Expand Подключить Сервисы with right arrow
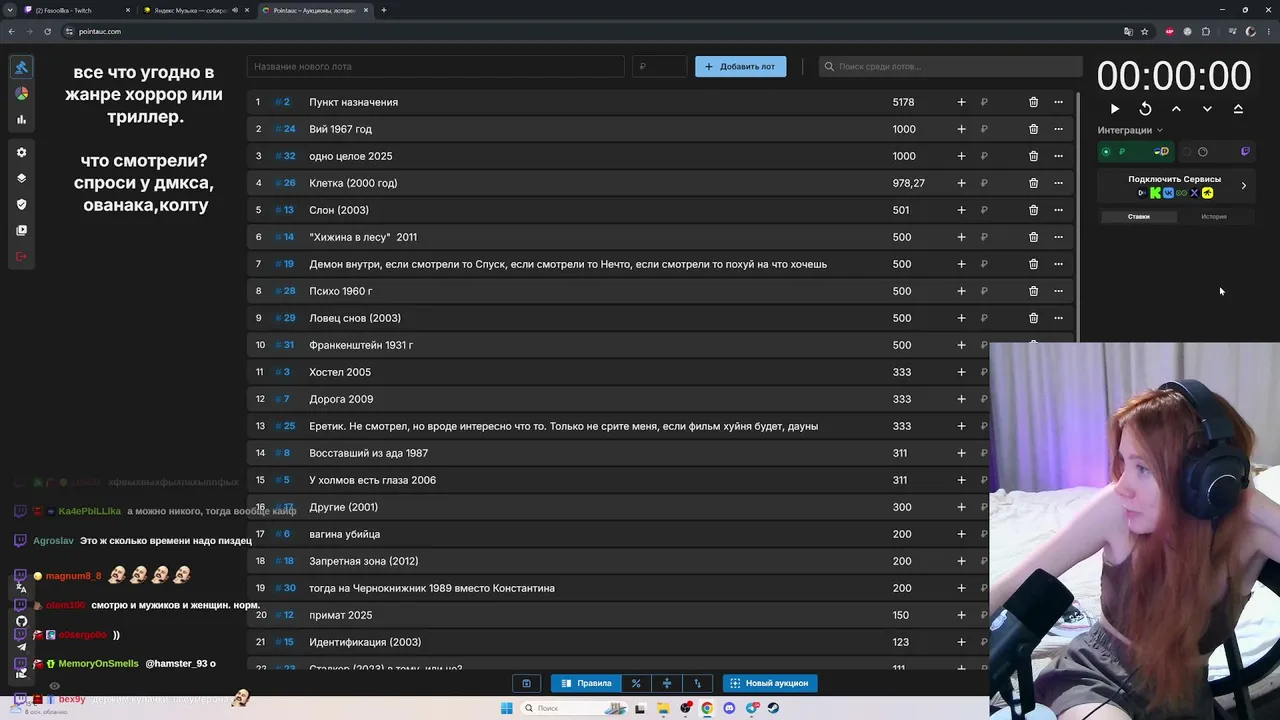 (1243, 186)
